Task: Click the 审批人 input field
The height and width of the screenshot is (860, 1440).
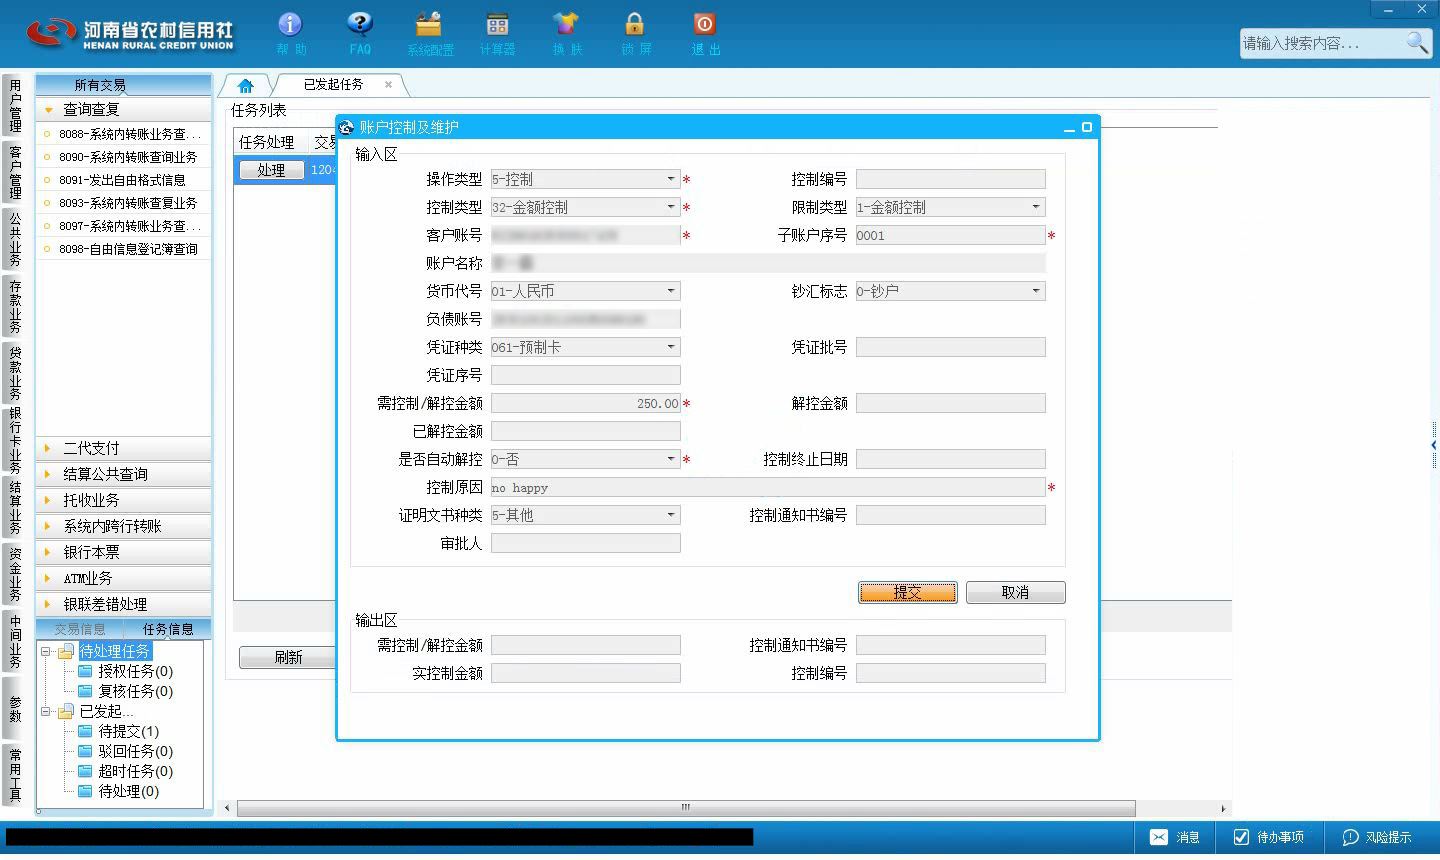Action: [585, 543]
